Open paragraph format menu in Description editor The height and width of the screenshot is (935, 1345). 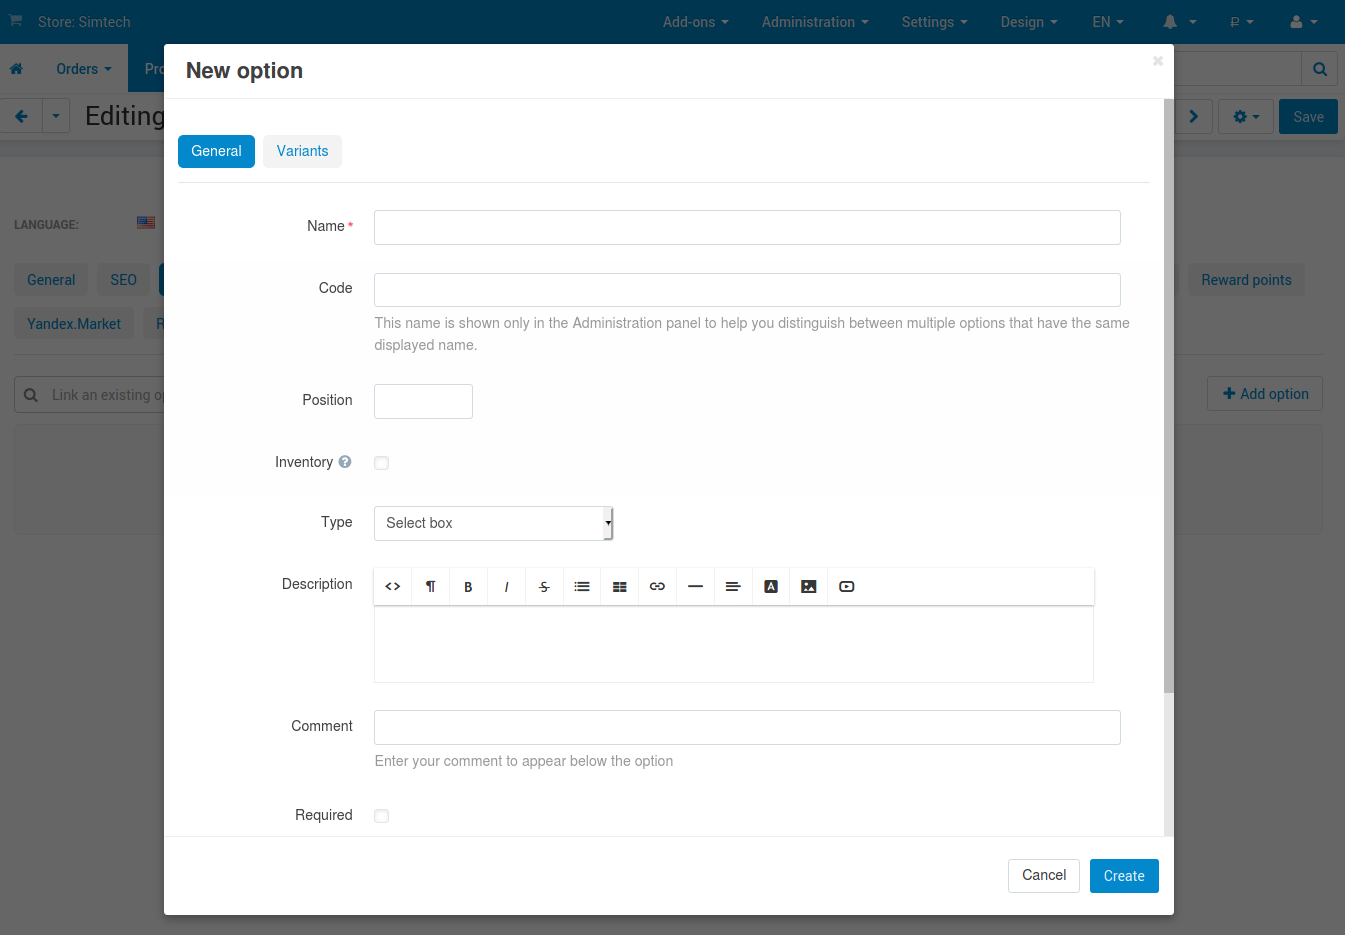pos(431,587)
